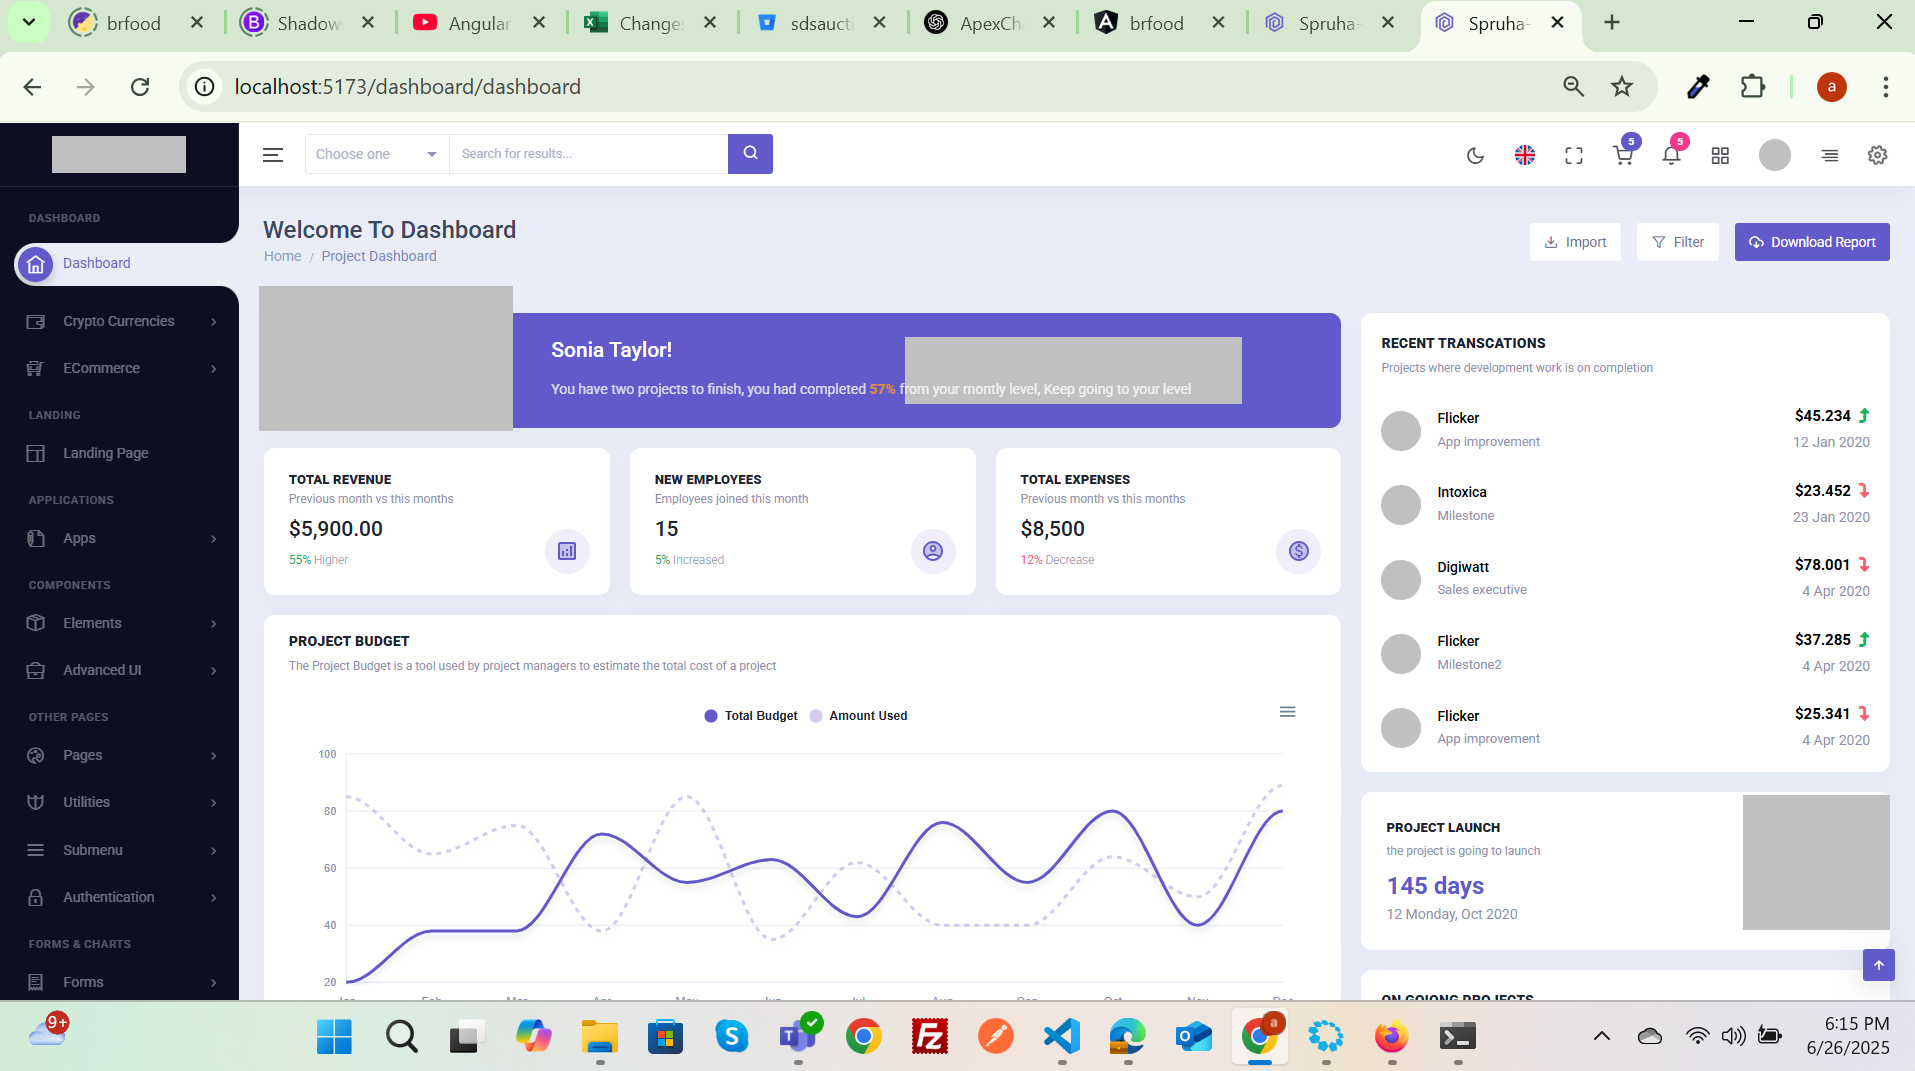This screenshot has height=1071, width=1915.
Task: Toggle Amount Used legend series
Action: click(859, 716)
